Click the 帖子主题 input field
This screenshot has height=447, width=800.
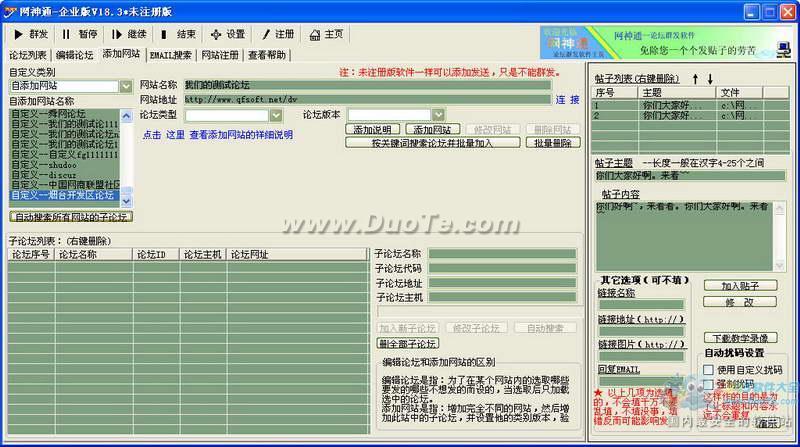tap(690, 176)
